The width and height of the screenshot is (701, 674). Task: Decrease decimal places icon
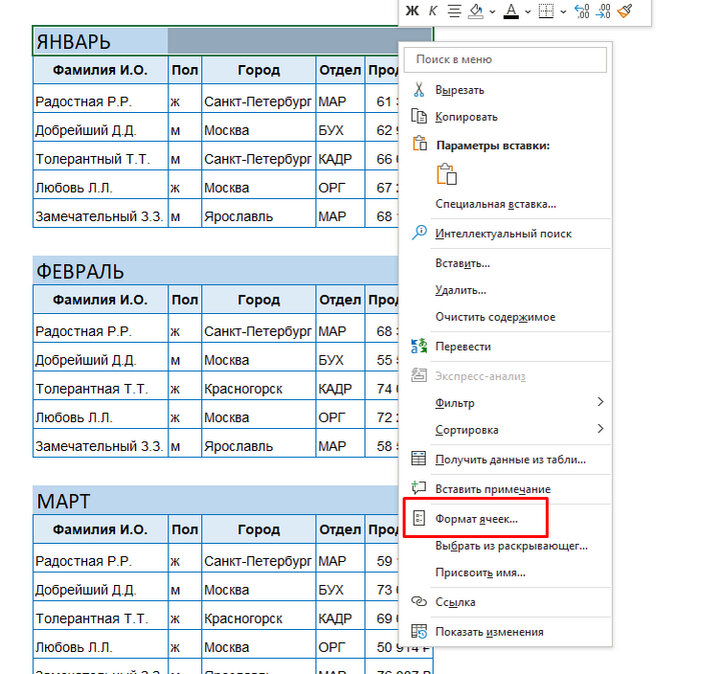click(x=603, y=11)
